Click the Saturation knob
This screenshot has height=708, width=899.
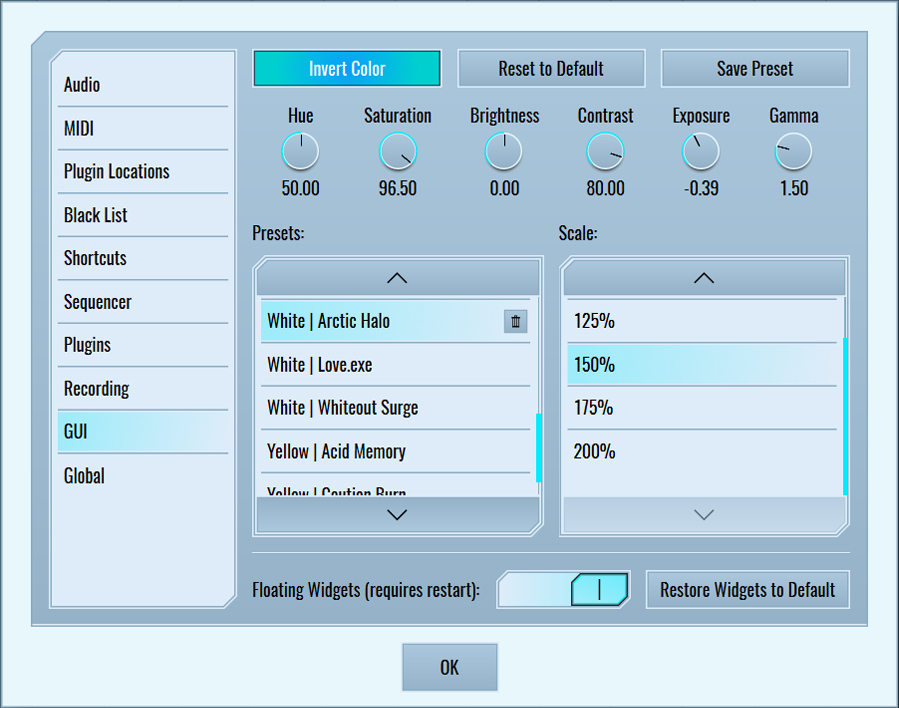click(397, 151)
